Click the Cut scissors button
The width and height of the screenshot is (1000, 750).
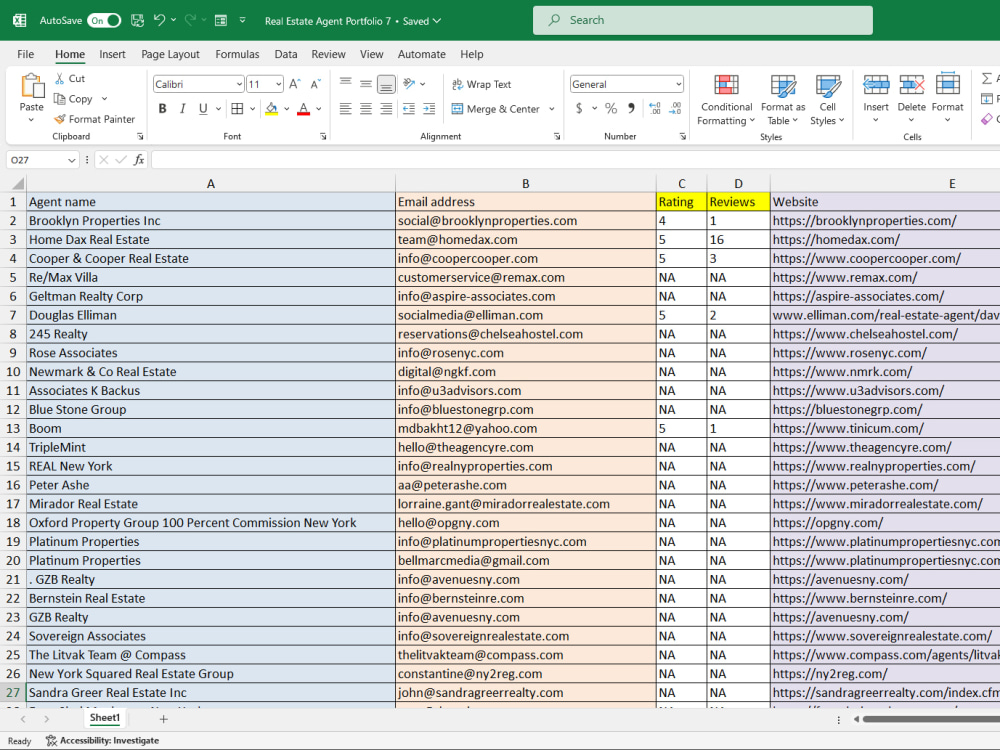[x=70, y=78]
